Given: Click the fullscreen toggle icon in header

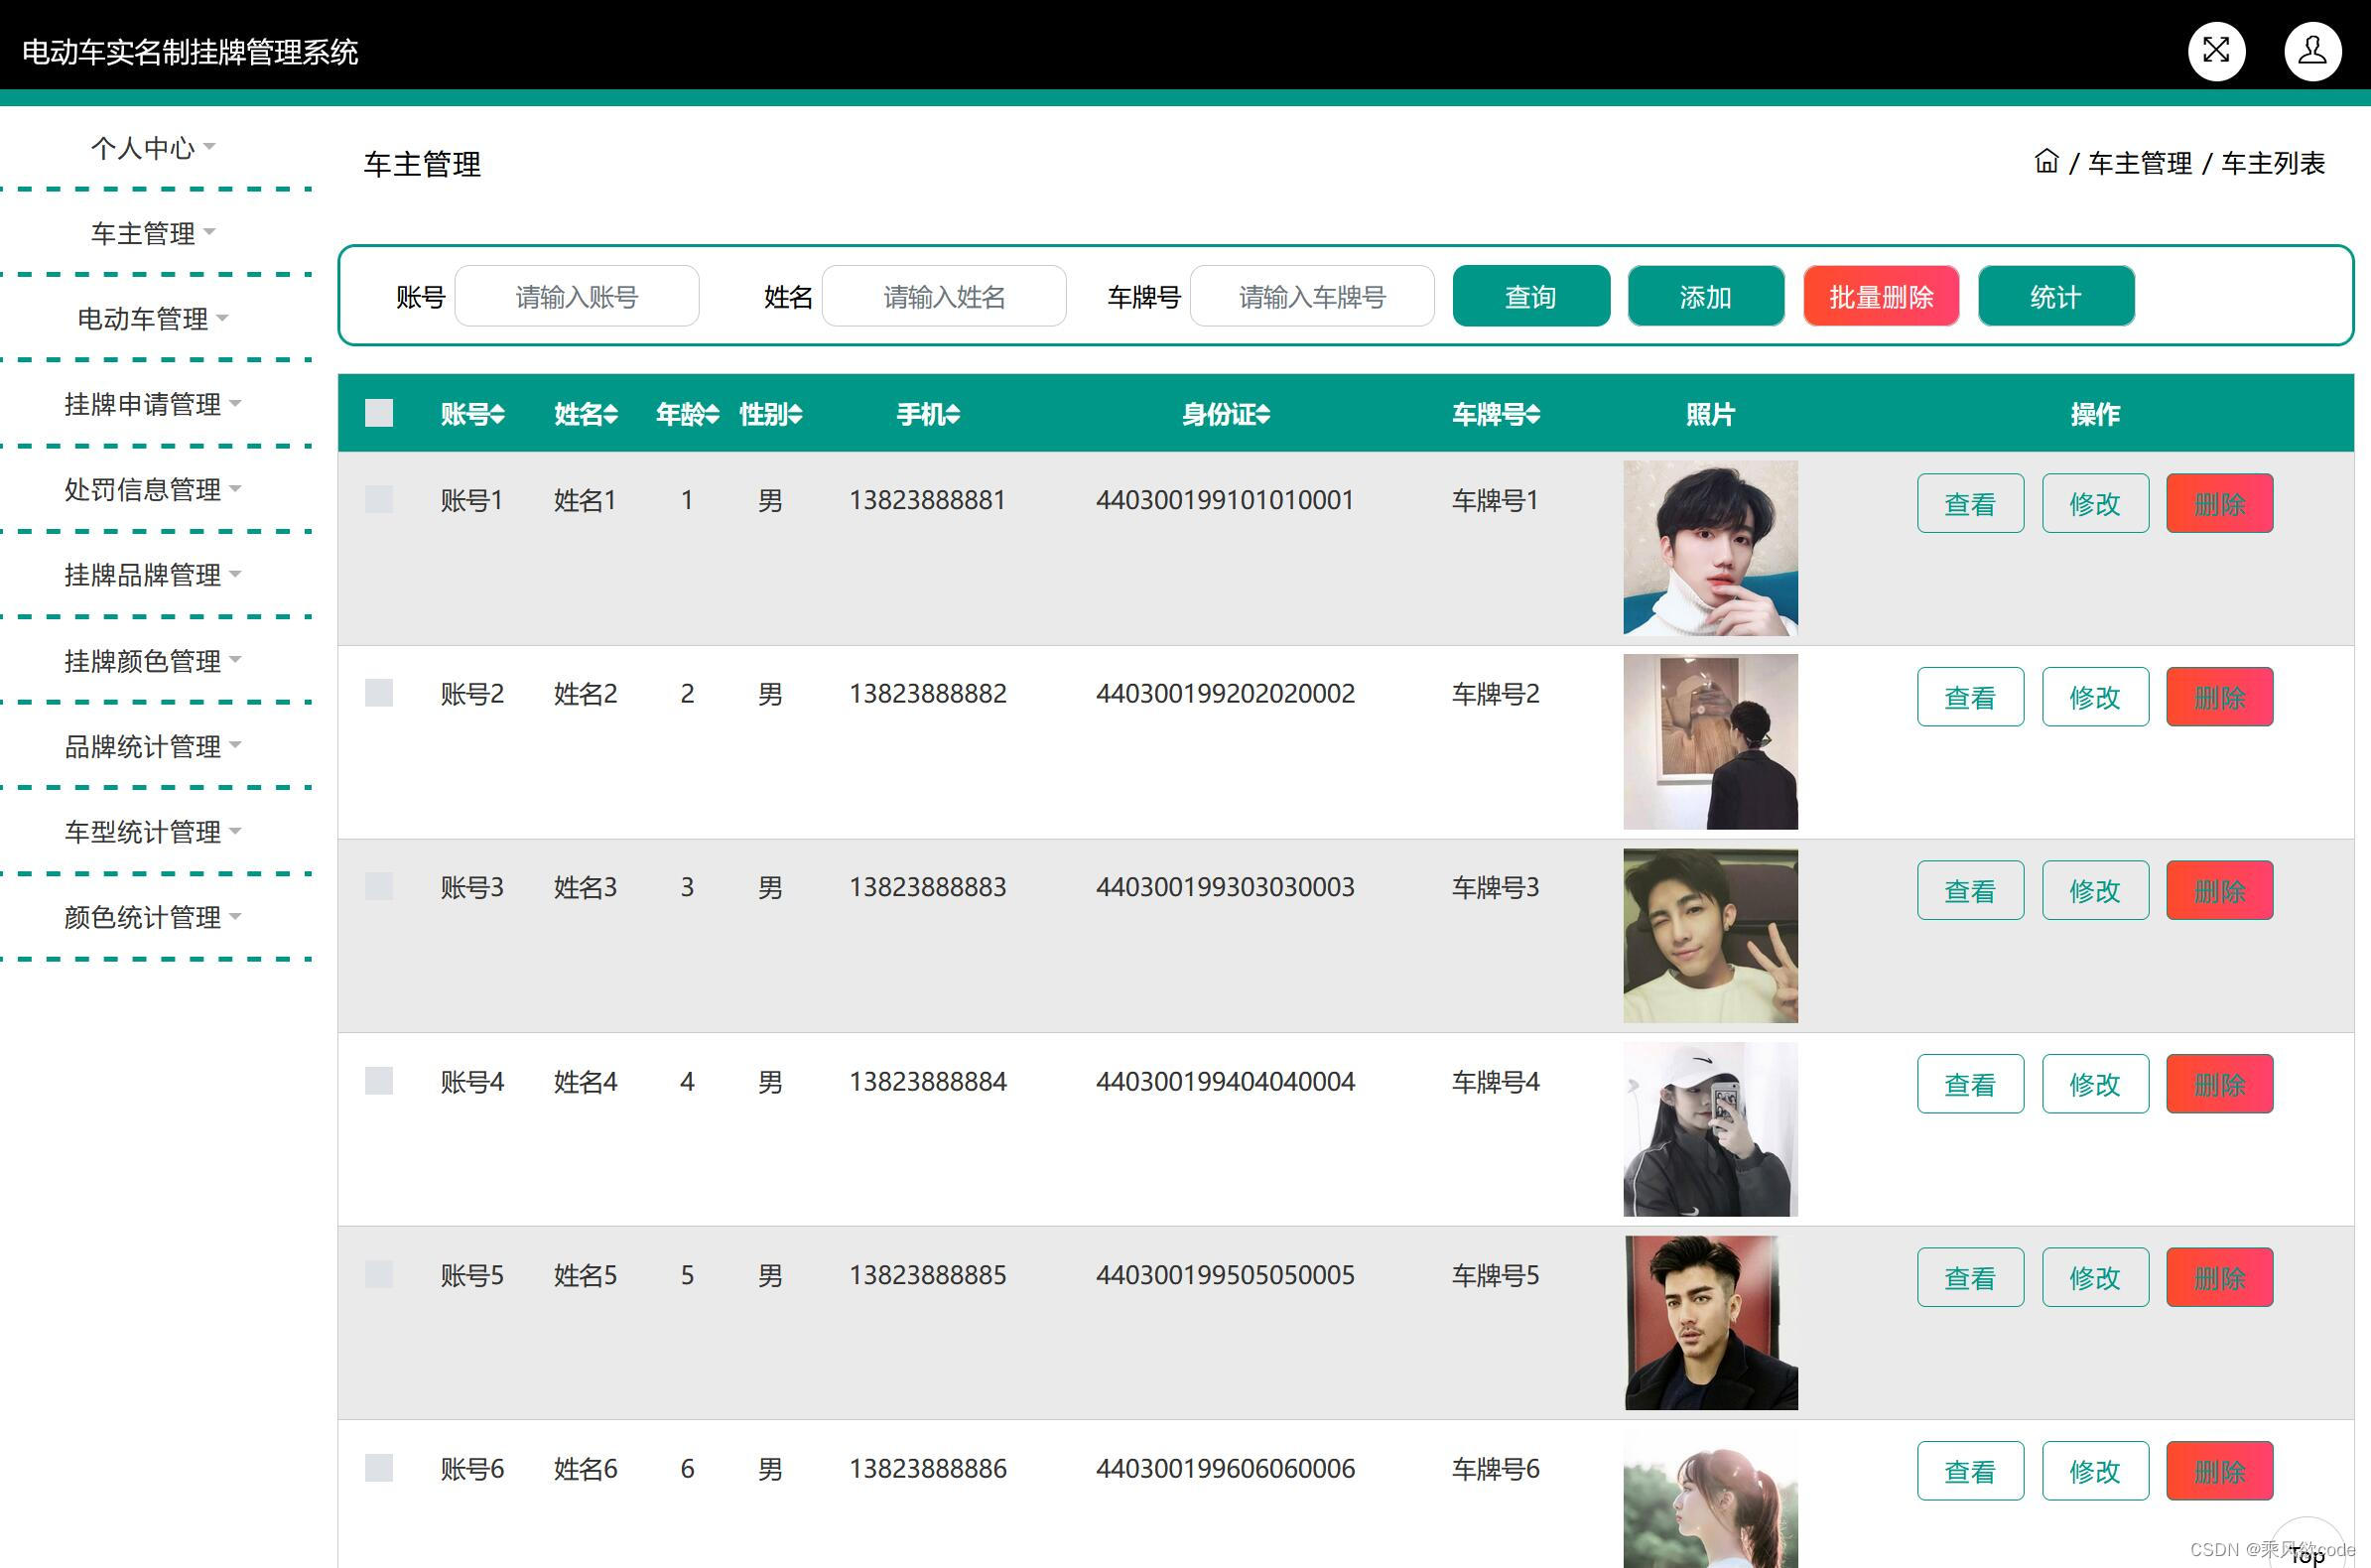Looking at the screenshot, I should coord(2216,51).
